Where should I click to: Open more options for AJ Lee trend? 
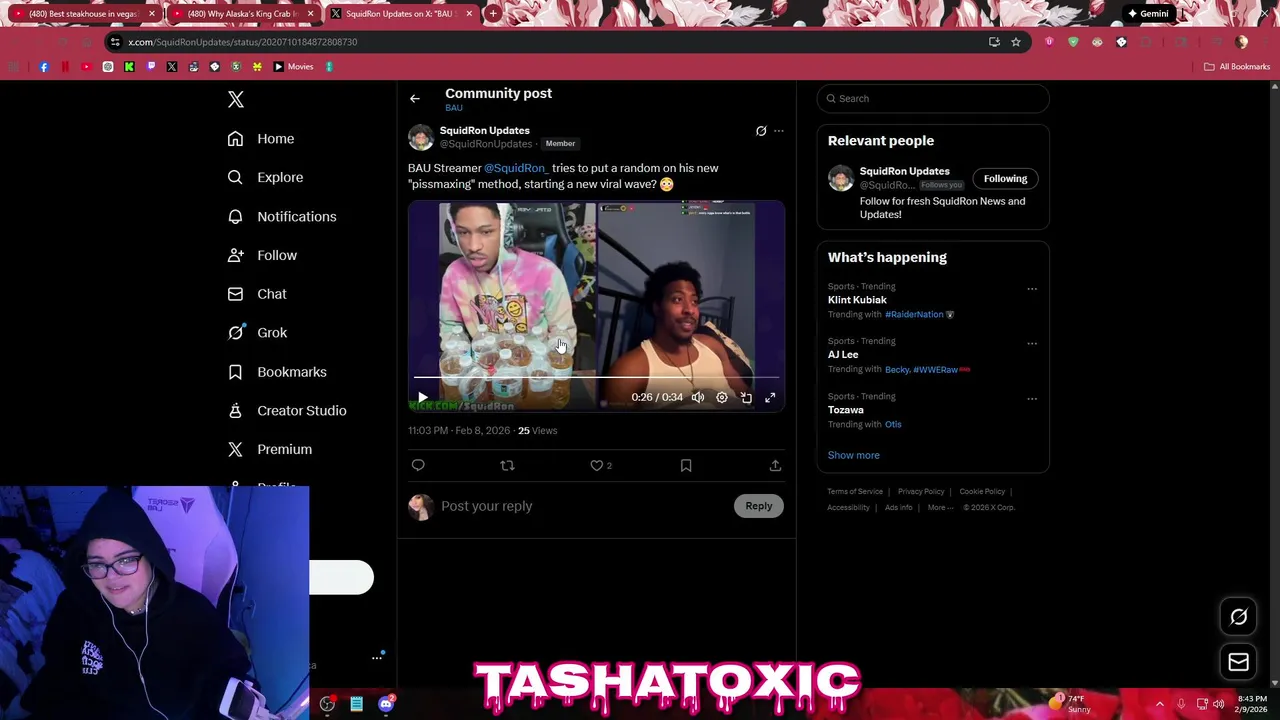point(1032,344)
